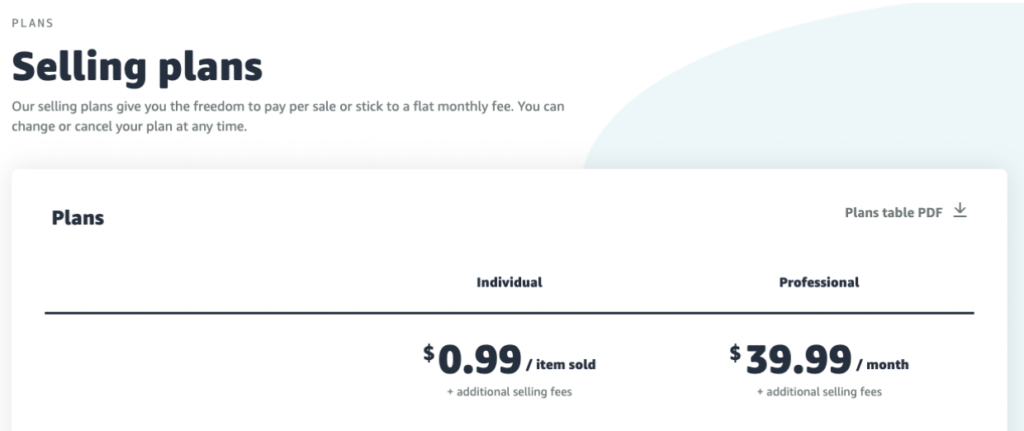Click the horizontal divider under plan headers
1024x431 pixels.
tap(509, 313)
